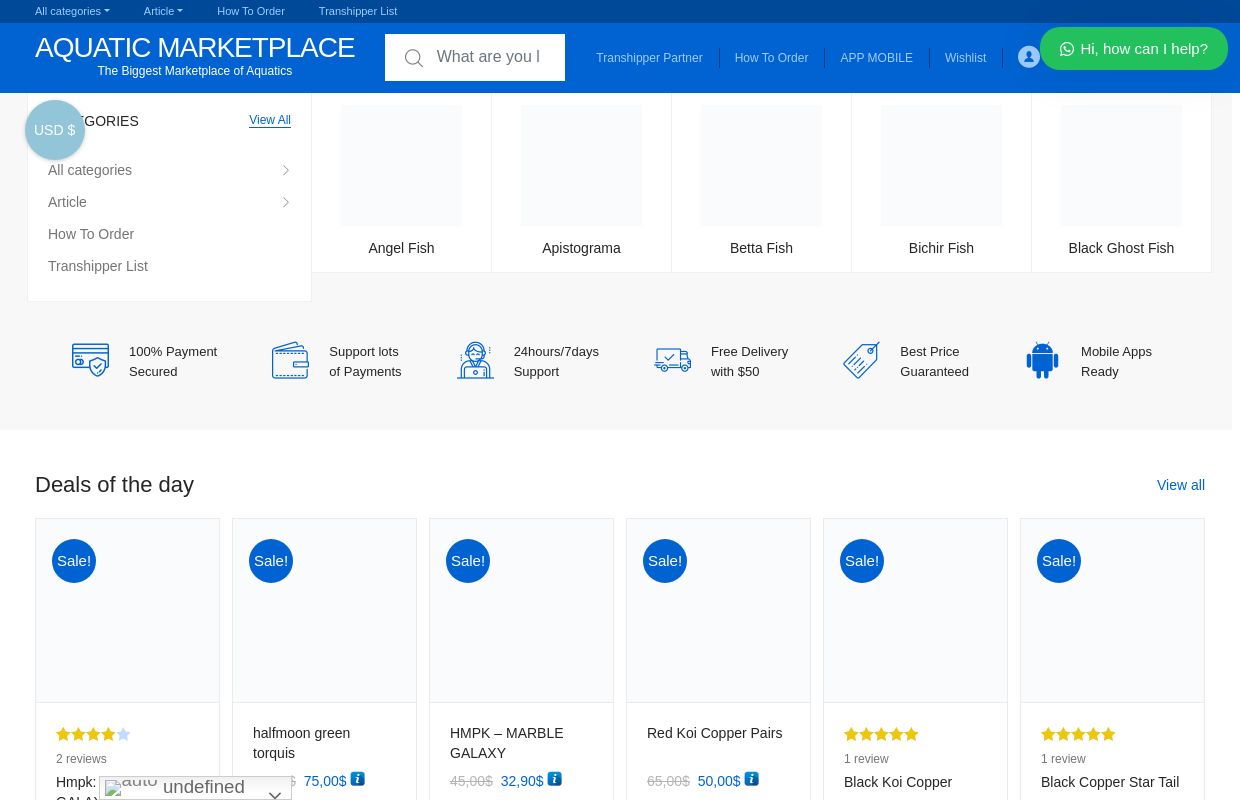The height and width of the screenshot is (800, 1240).
Task: Click the user account avatar icon
Action: [1028, 58]
